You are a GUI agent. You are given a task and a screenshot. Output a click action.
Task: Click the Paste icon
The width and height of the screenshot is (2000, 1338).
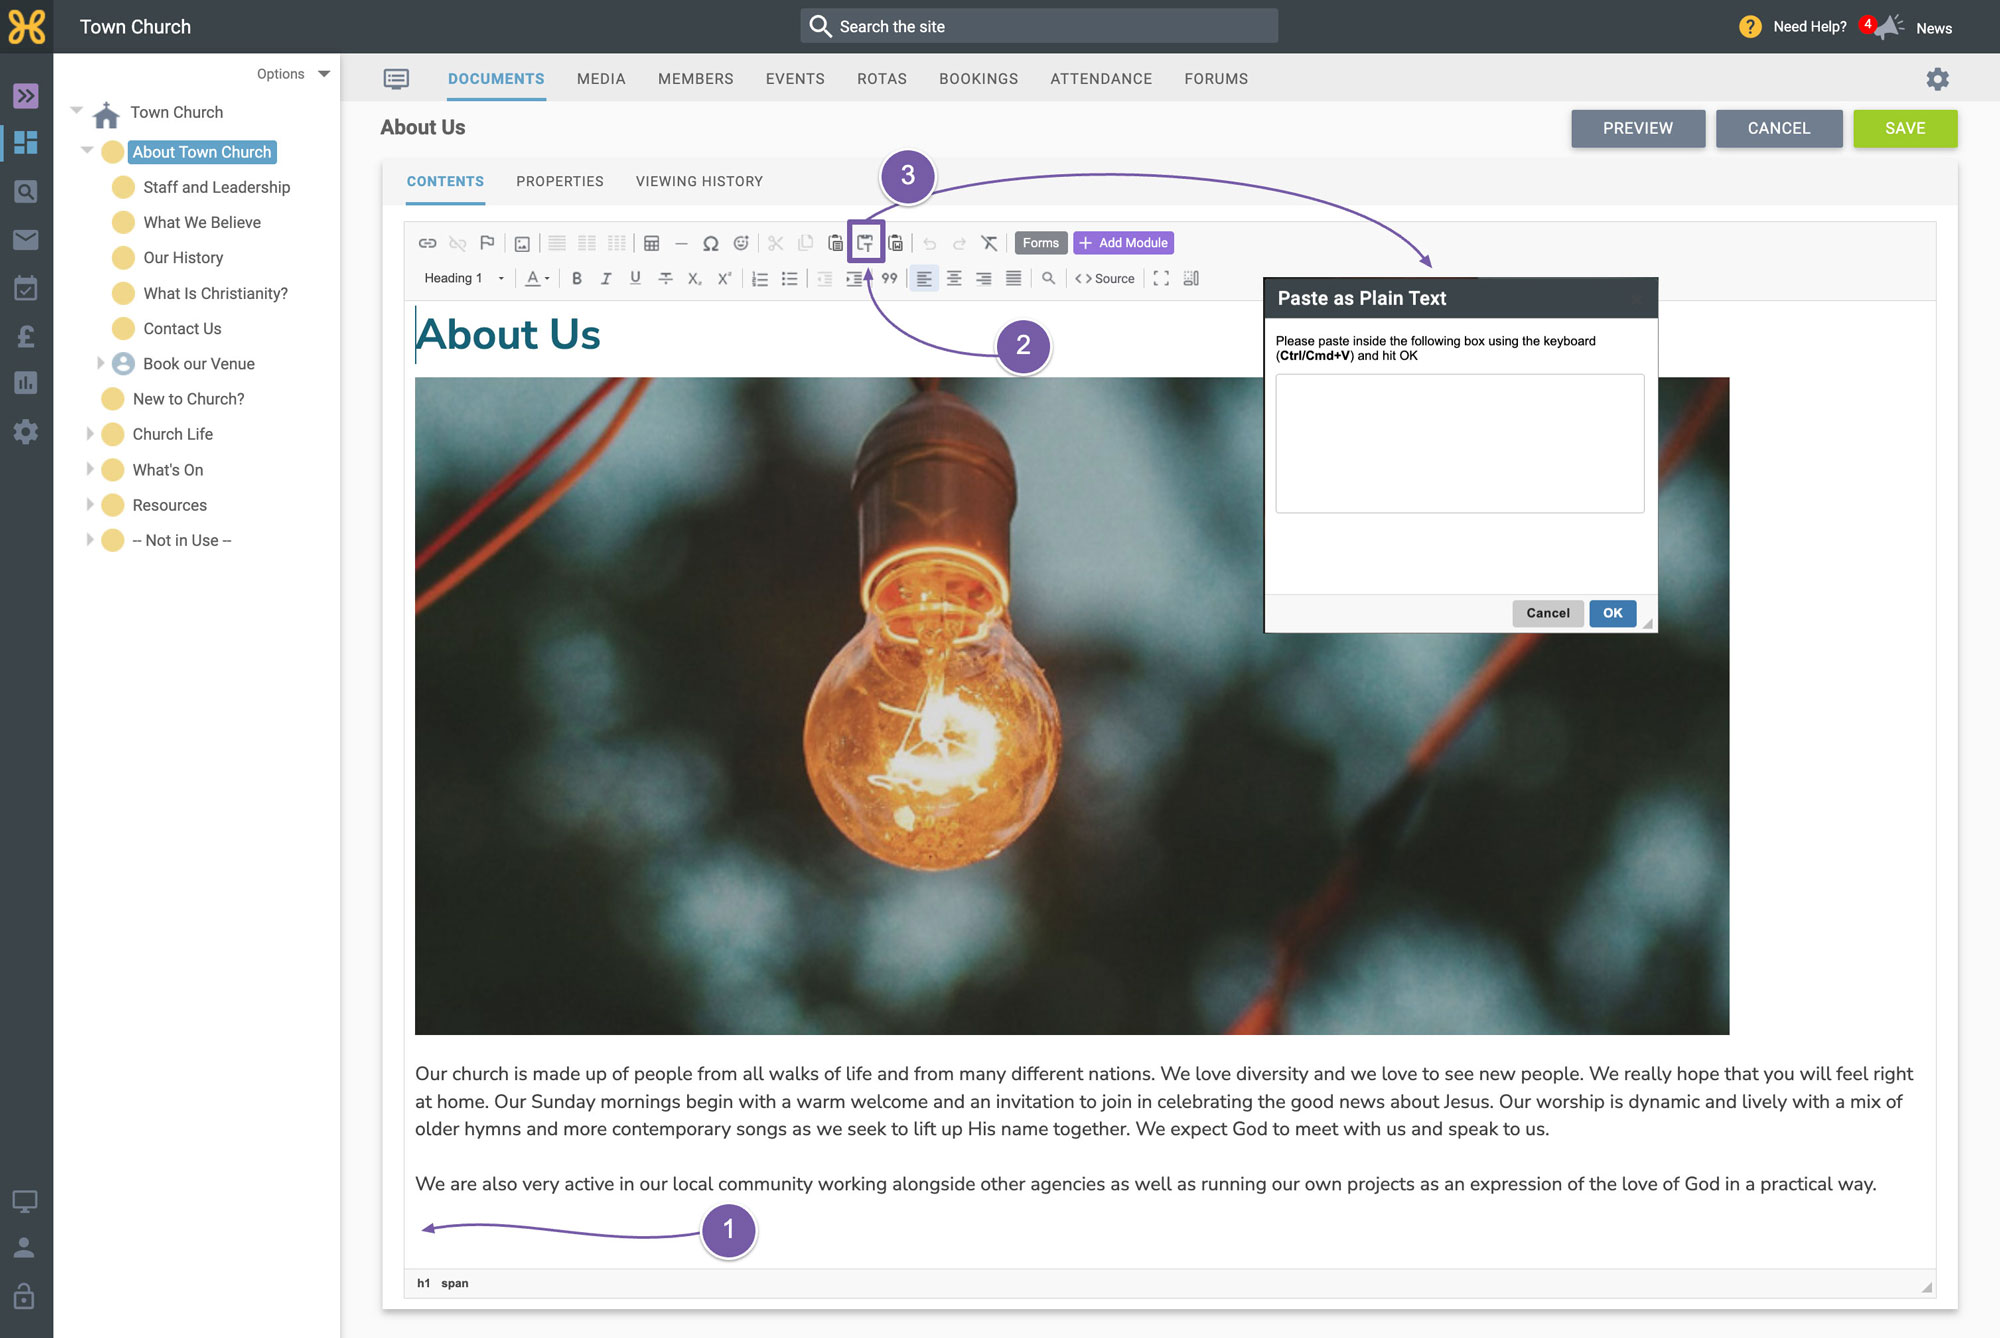[835, 243]
